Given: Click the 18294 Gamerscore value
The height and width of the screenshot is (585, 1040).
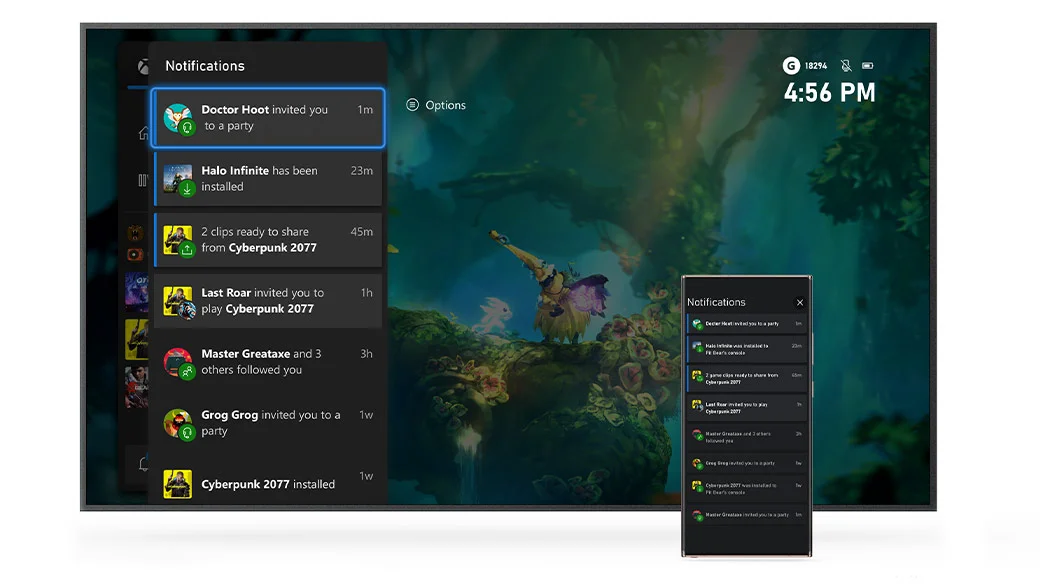Looking at the screenshot, I should point(816,66).
